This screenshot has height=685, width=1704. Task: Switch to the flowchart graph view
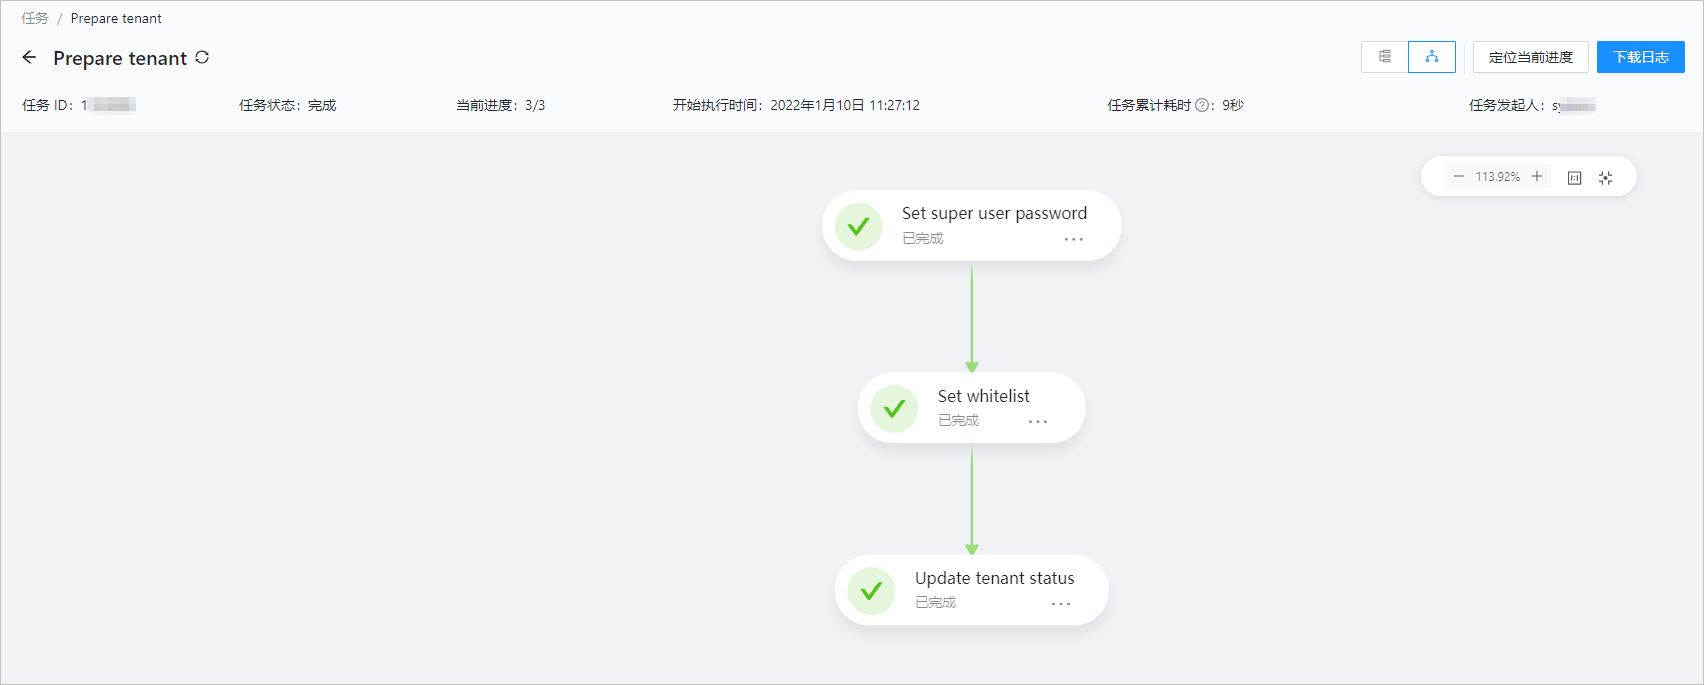pyautogui.click(x=1432, y=57)
